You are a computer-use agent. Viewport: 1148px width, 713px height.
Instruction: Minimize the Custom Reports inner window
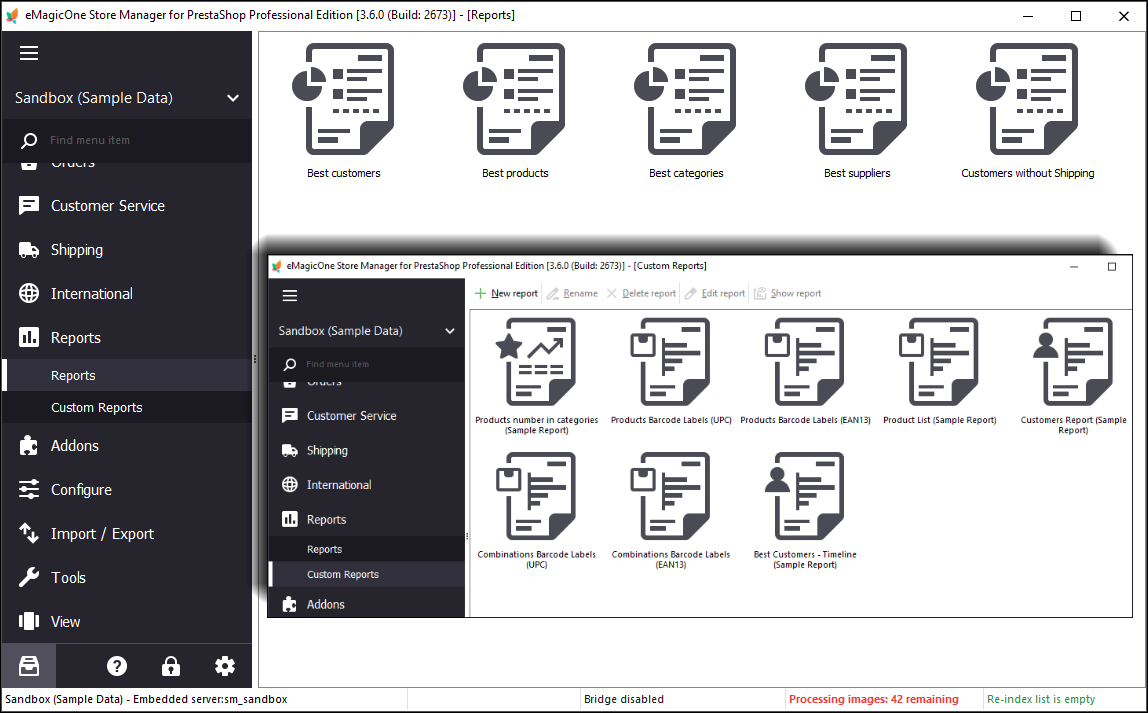[x=1073, y=266]
